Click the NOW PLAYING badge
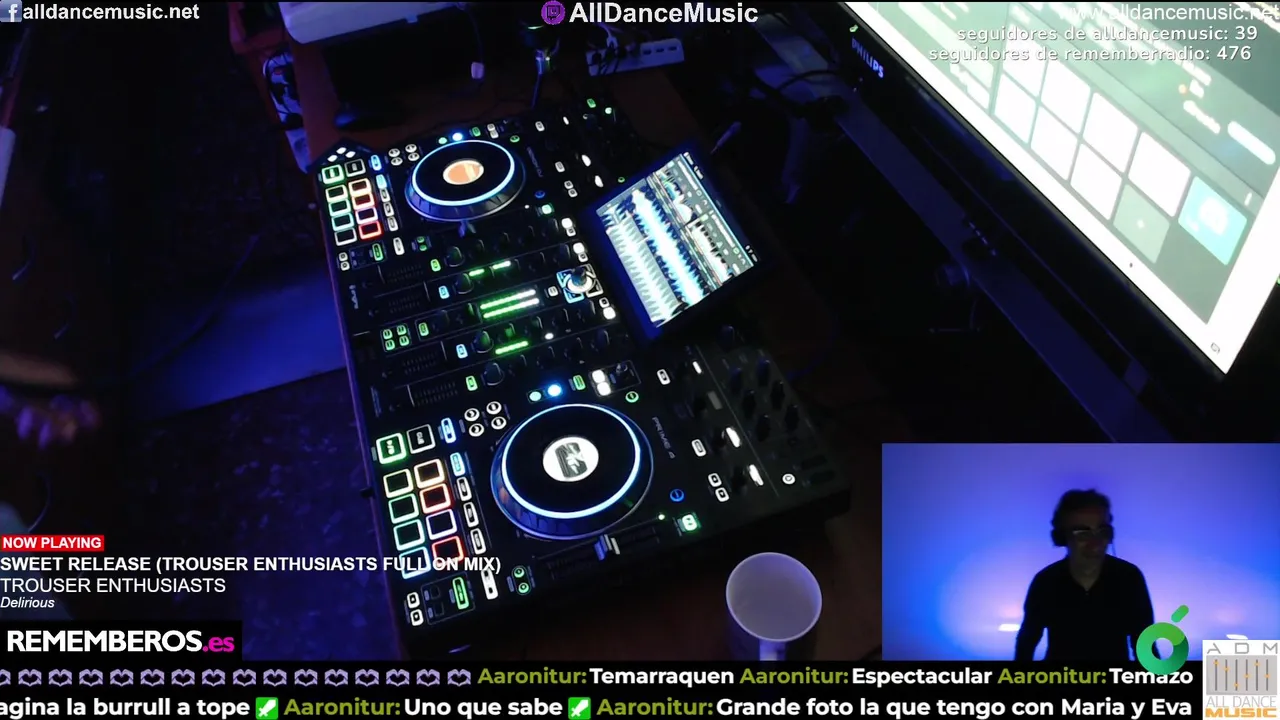The width and height of the screenshot is (1280, 720). [52, 543]
